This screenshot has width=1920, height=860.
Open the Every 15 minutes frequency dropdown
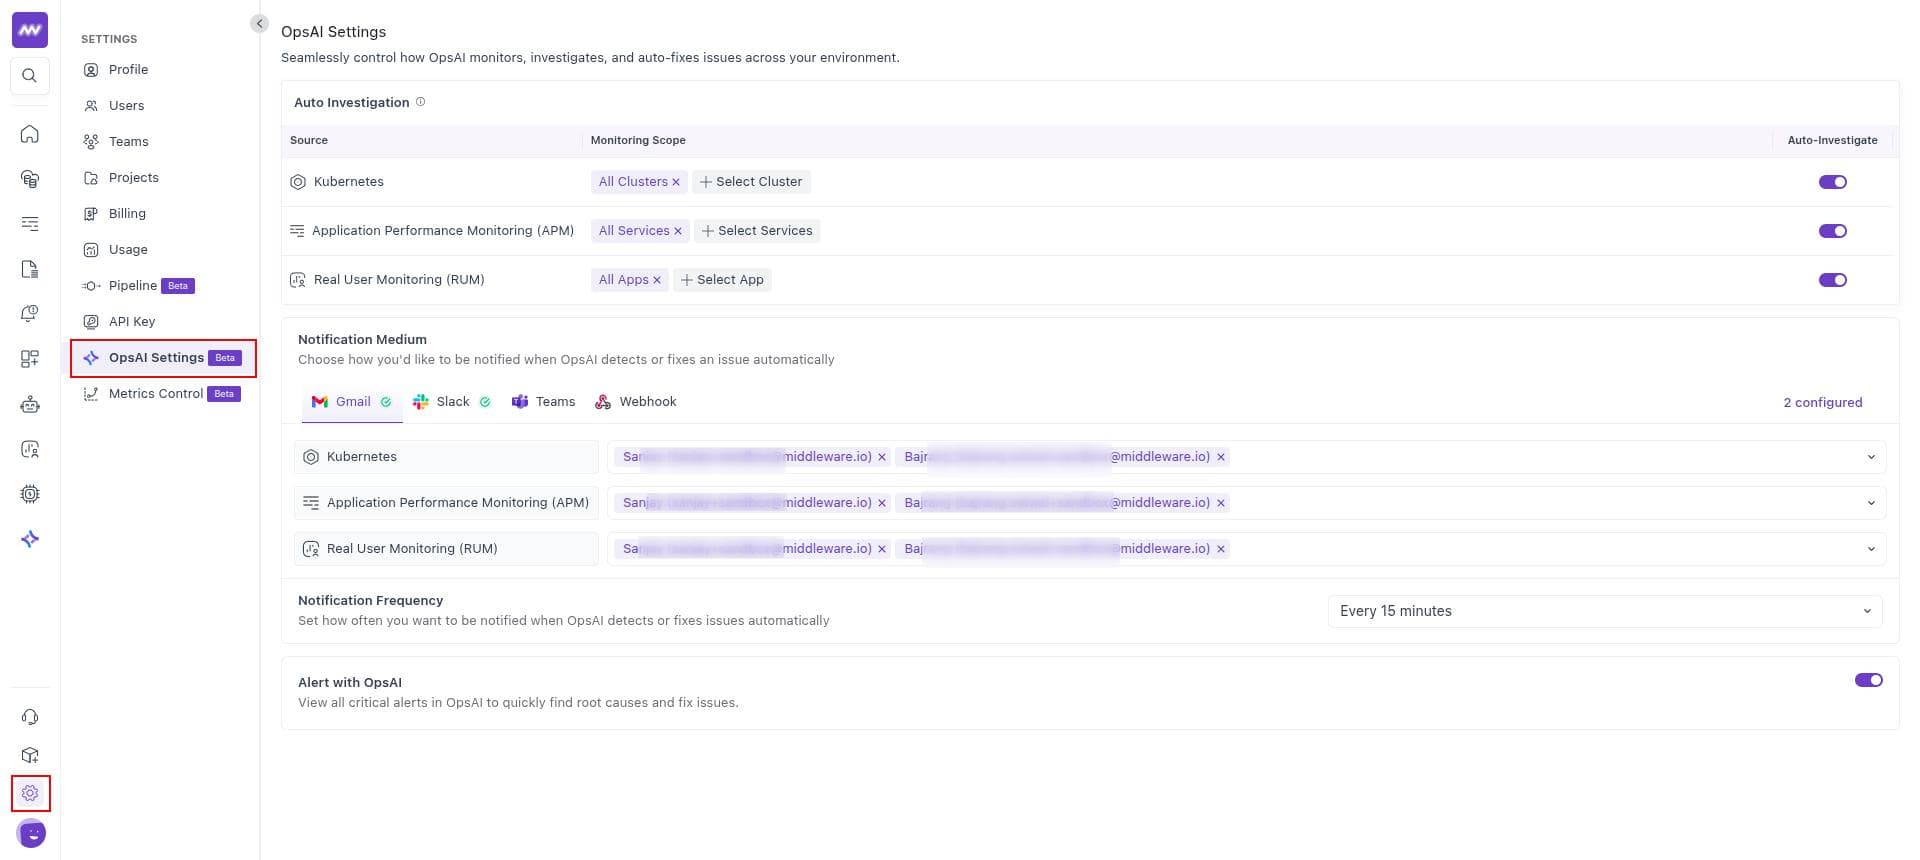click(1604, 611)
